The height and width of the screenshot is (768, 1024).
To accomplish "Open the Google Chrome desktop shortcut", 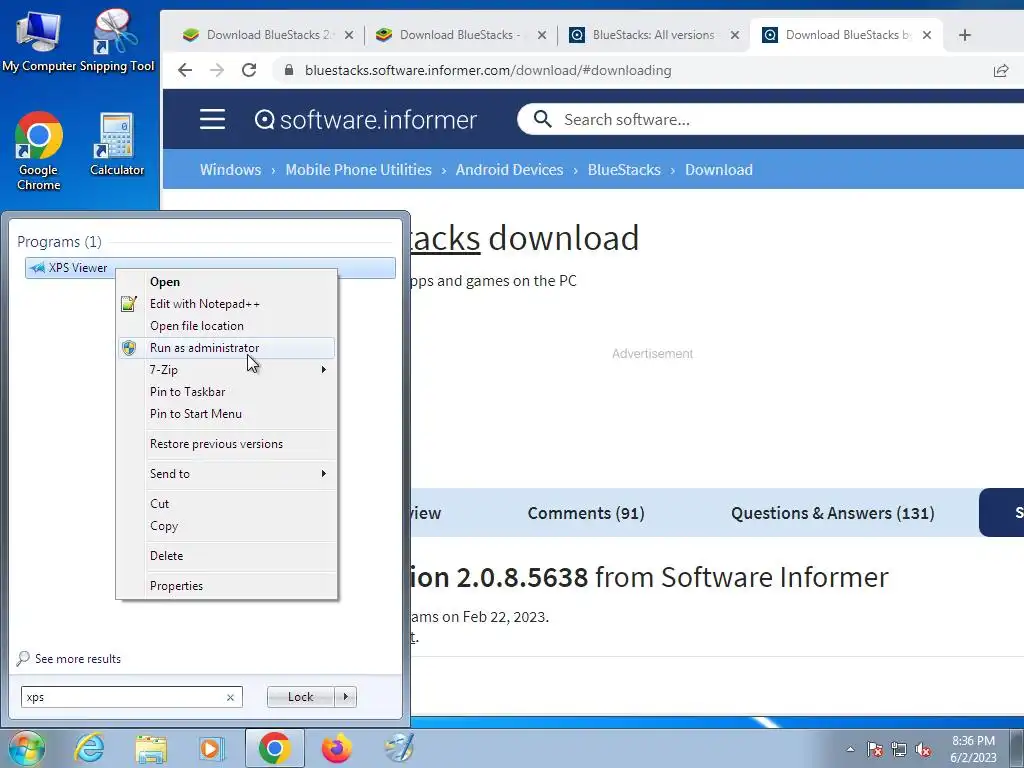I will point(39,152).
